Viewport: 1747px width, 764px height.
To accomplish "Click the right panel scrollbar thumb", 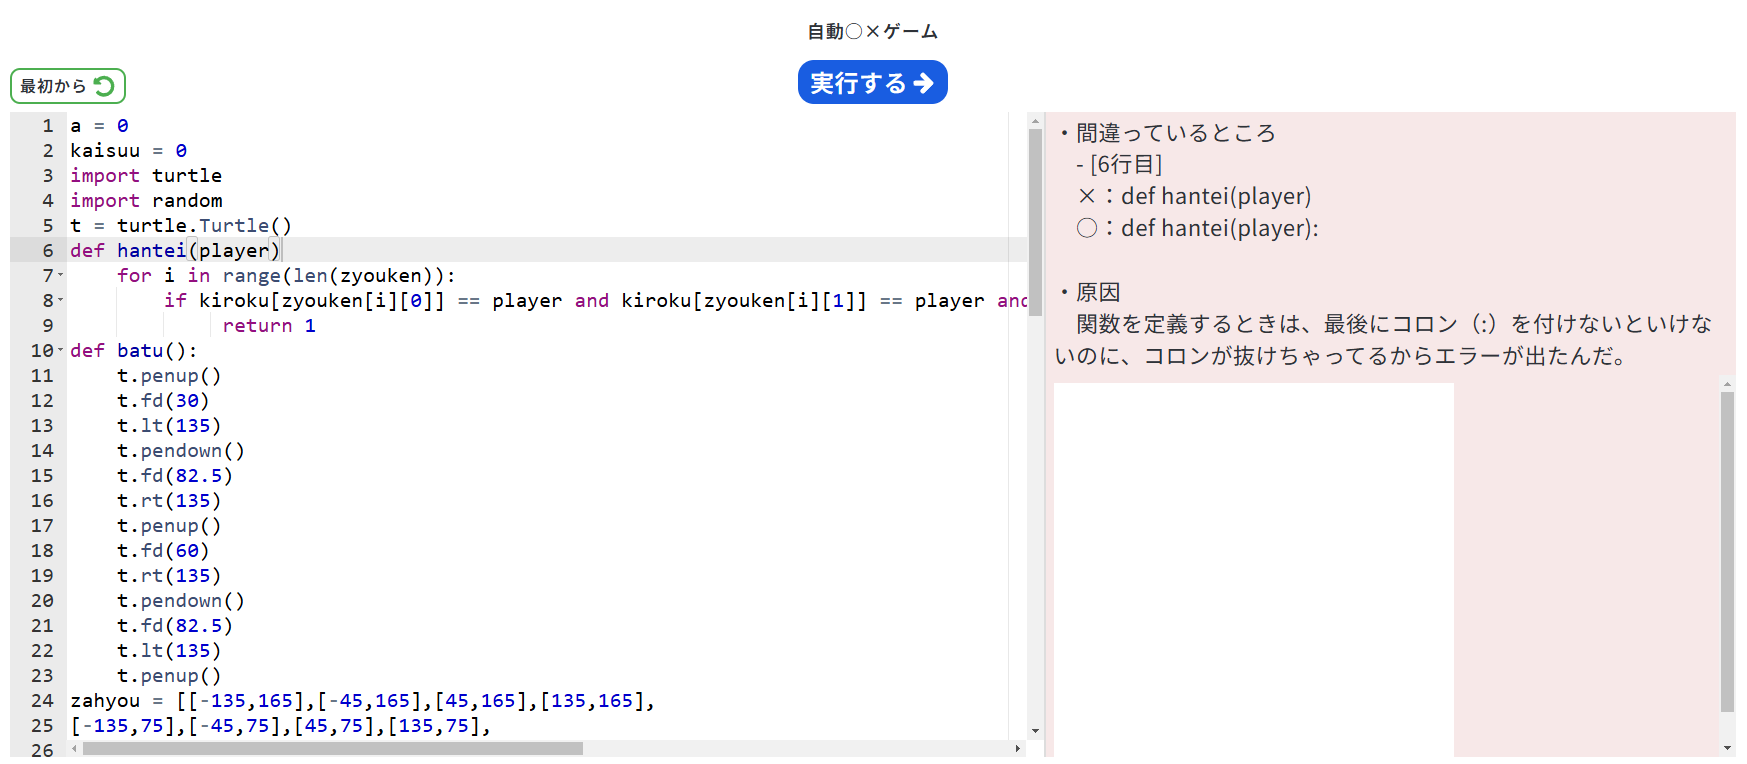I will [1727, 552].
